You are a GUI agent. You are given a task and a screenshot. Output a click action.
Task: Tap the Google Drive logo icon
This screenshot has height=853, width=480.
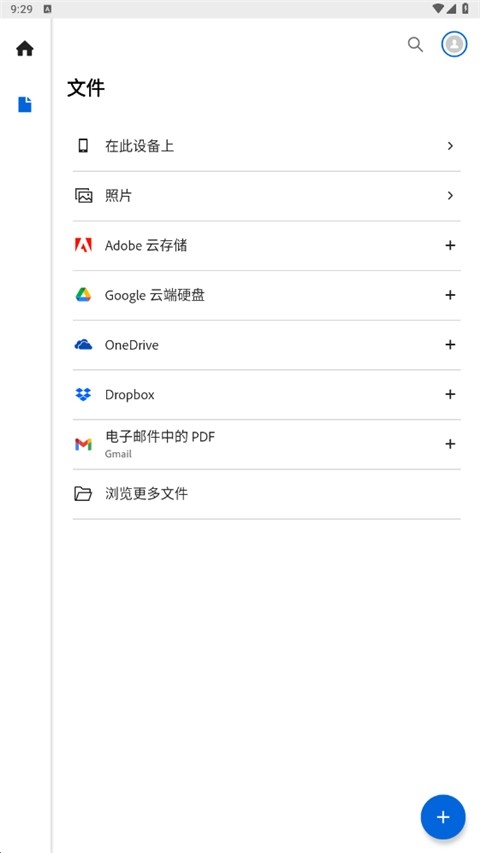point(83,295)
